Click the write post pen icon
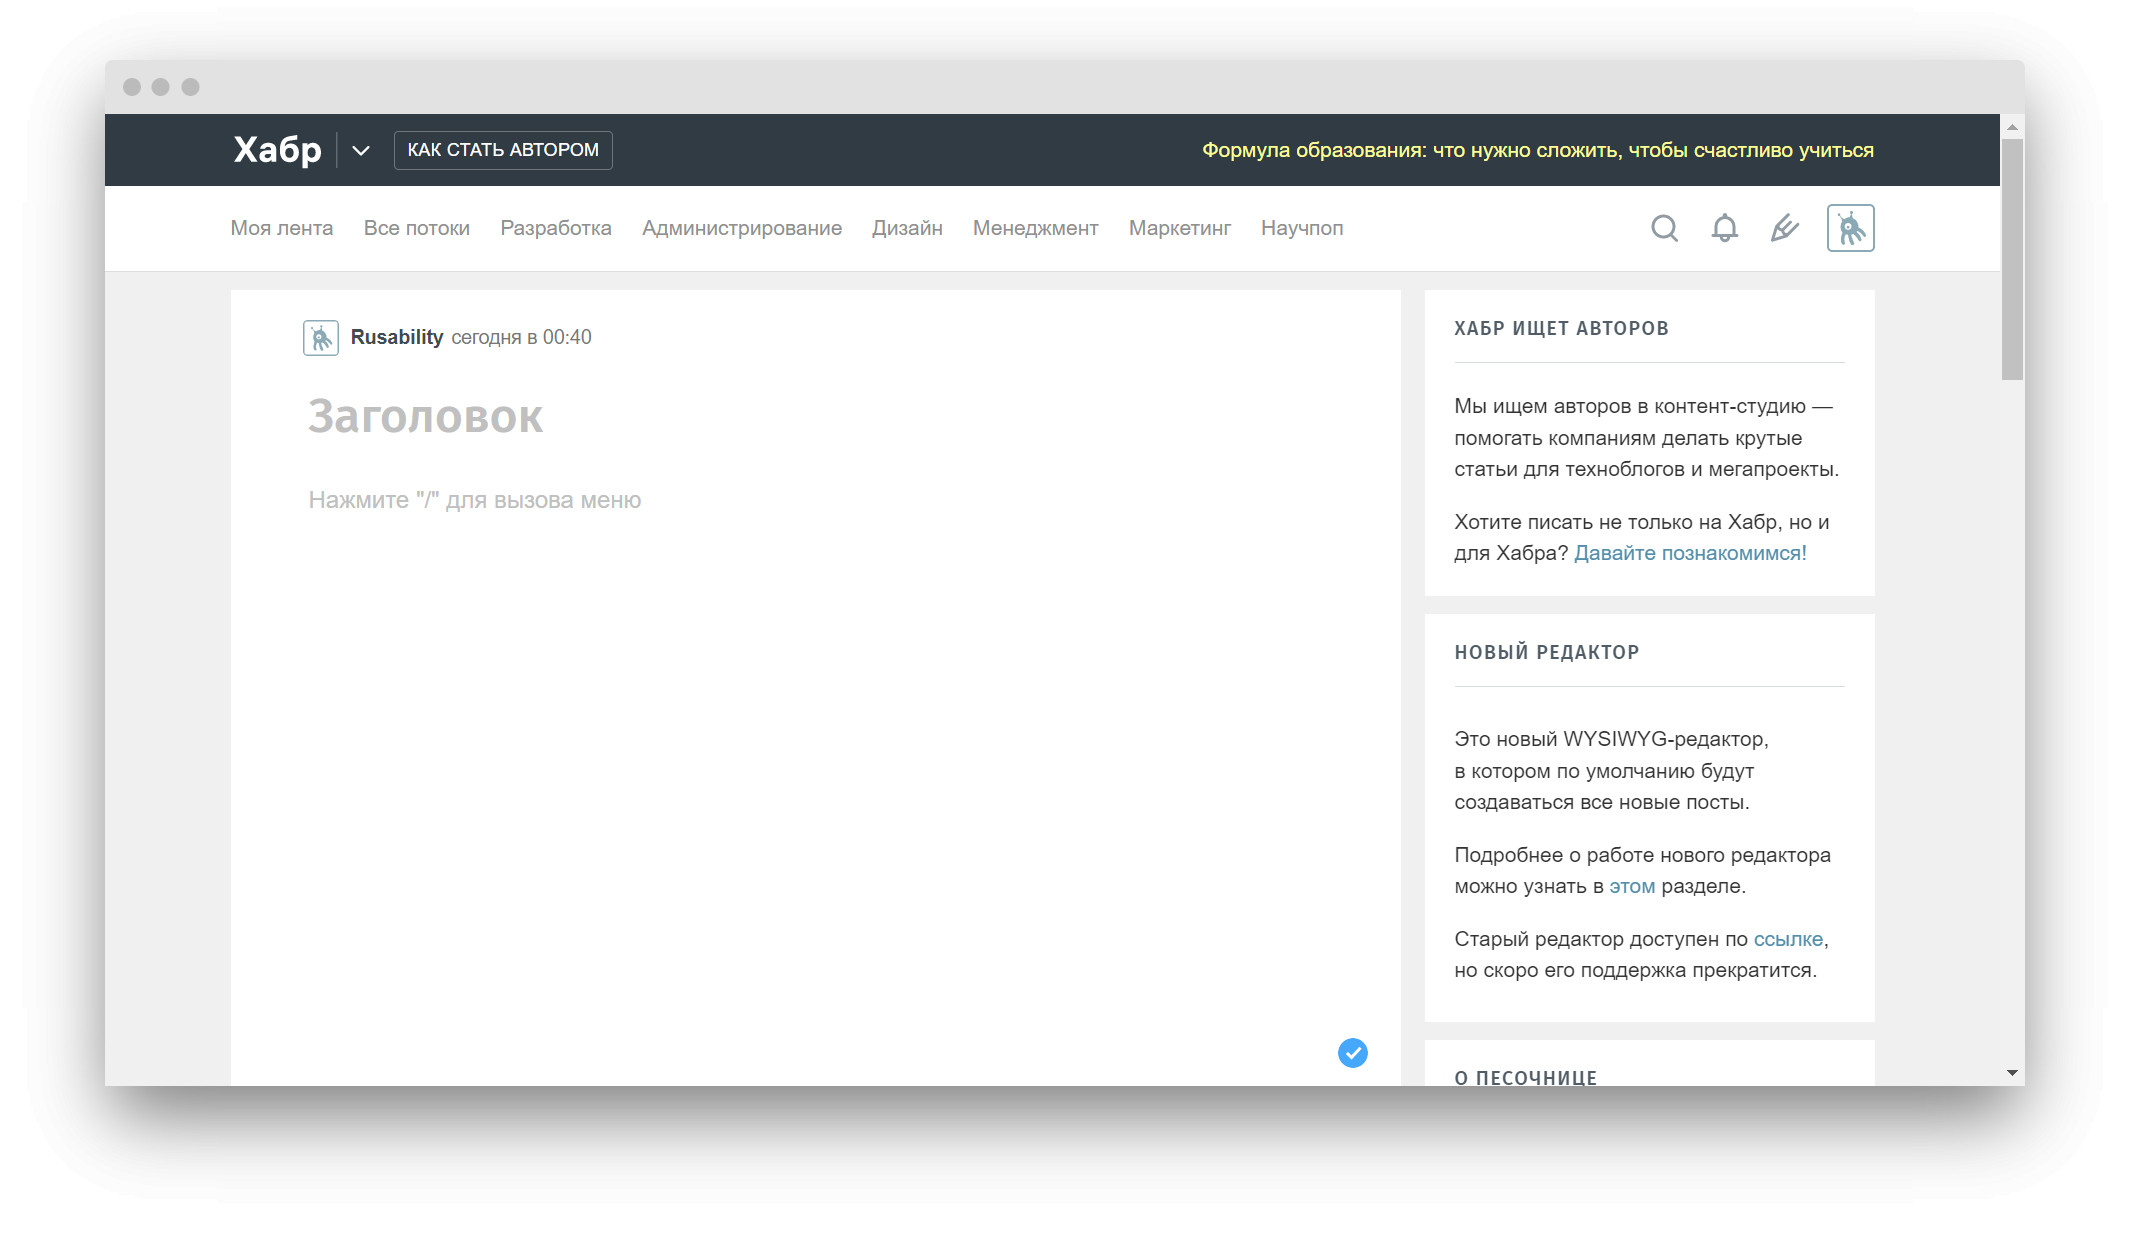The height and width of the screenshot is (1236, 2130). (x=1784, y=228)
